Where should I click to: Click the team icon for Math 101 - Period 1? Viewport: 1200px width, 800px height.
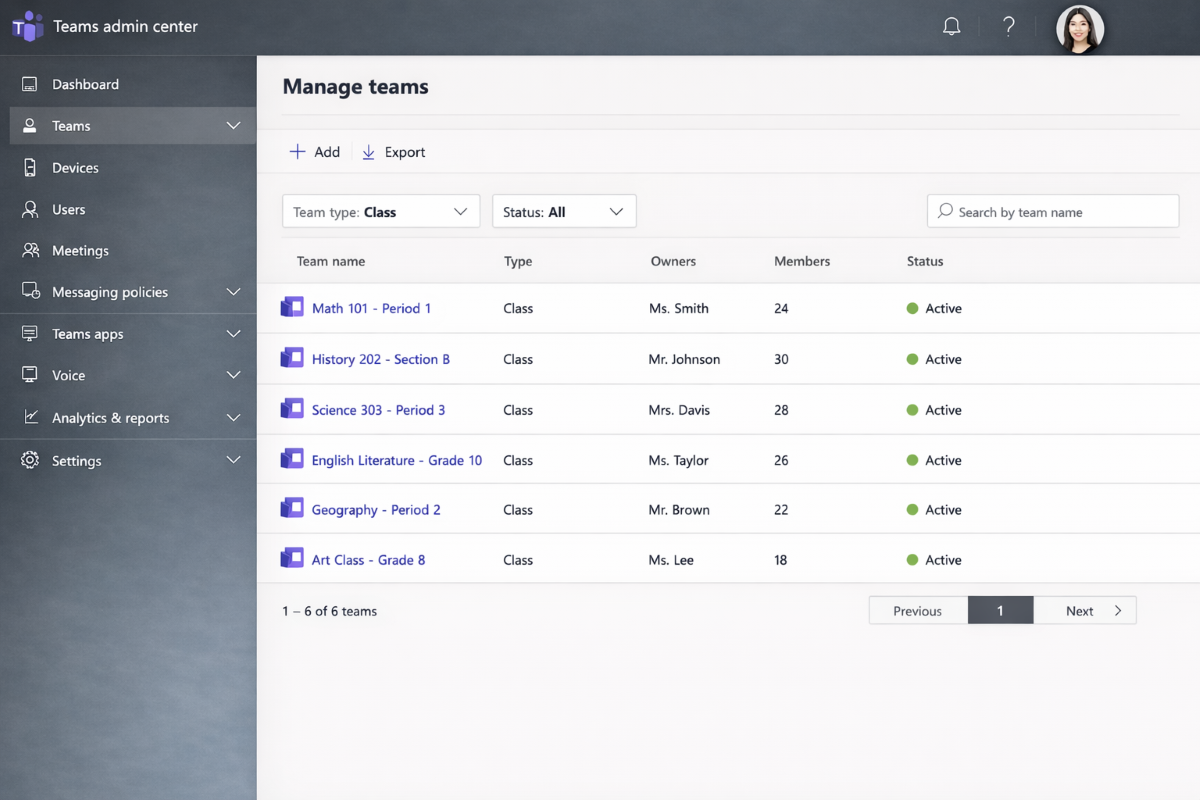(292, 307)
